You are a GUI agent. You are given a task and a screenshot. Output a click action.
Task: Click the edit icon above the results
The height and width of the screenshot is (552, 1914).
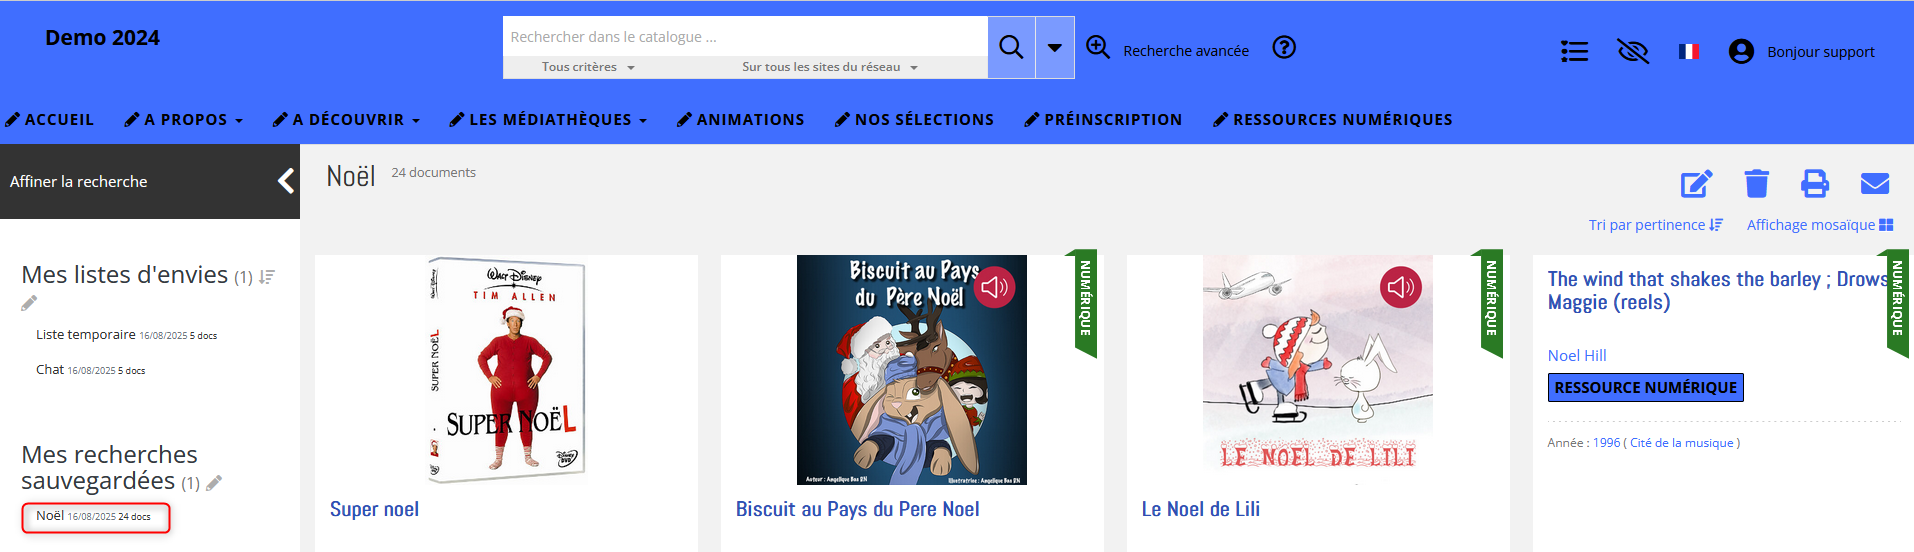point(1697,184)
